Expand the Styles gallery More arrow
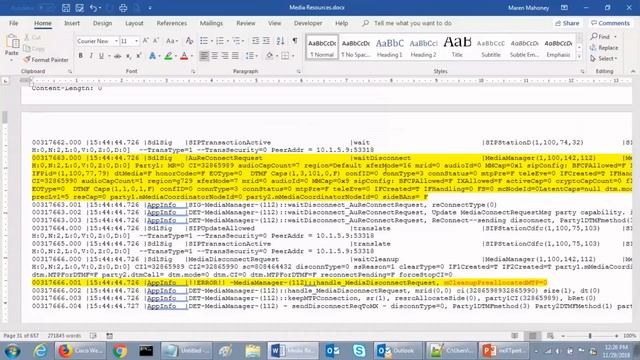The height and width of the screenshot is (360, 640). tap(579, 57)
